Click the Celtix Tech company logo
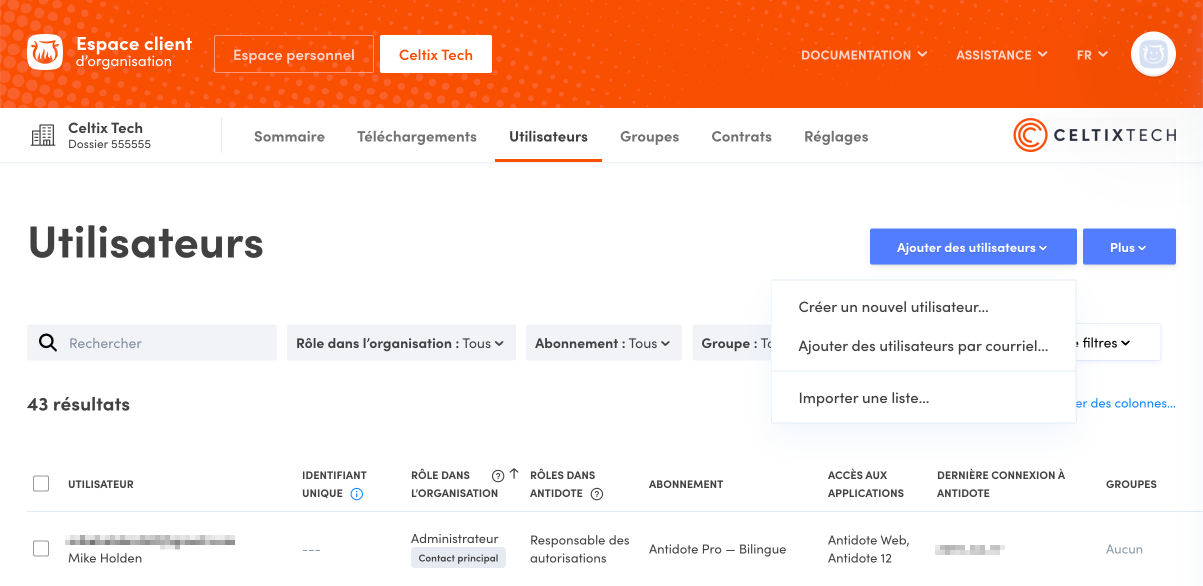Screen dimensions: 1203x586 click(x=1094, y=136)
